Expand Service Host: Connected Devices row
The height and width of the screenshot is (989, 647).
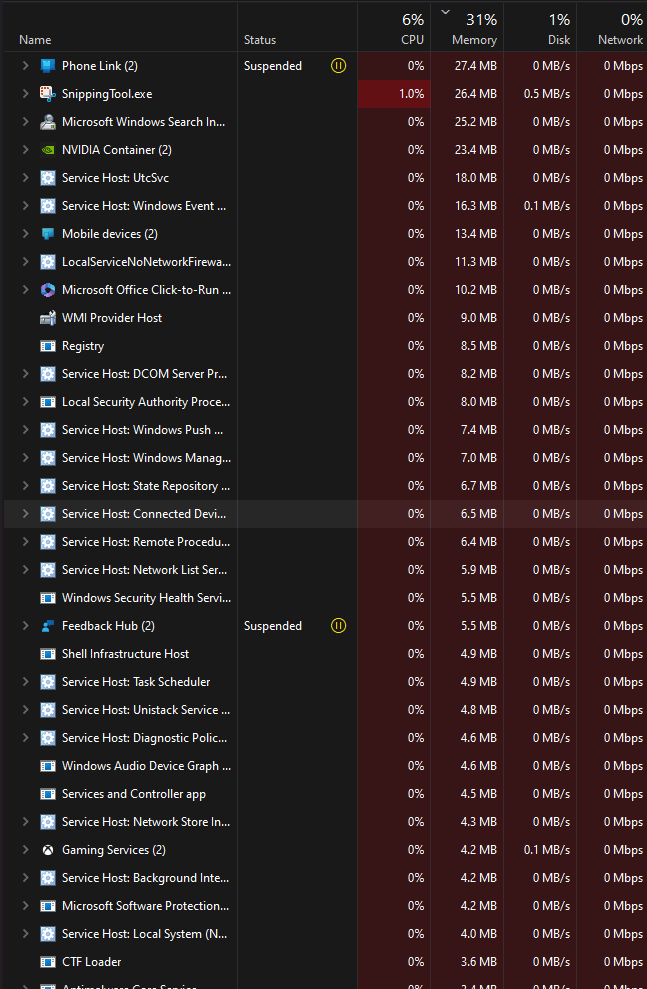point(25,514)
